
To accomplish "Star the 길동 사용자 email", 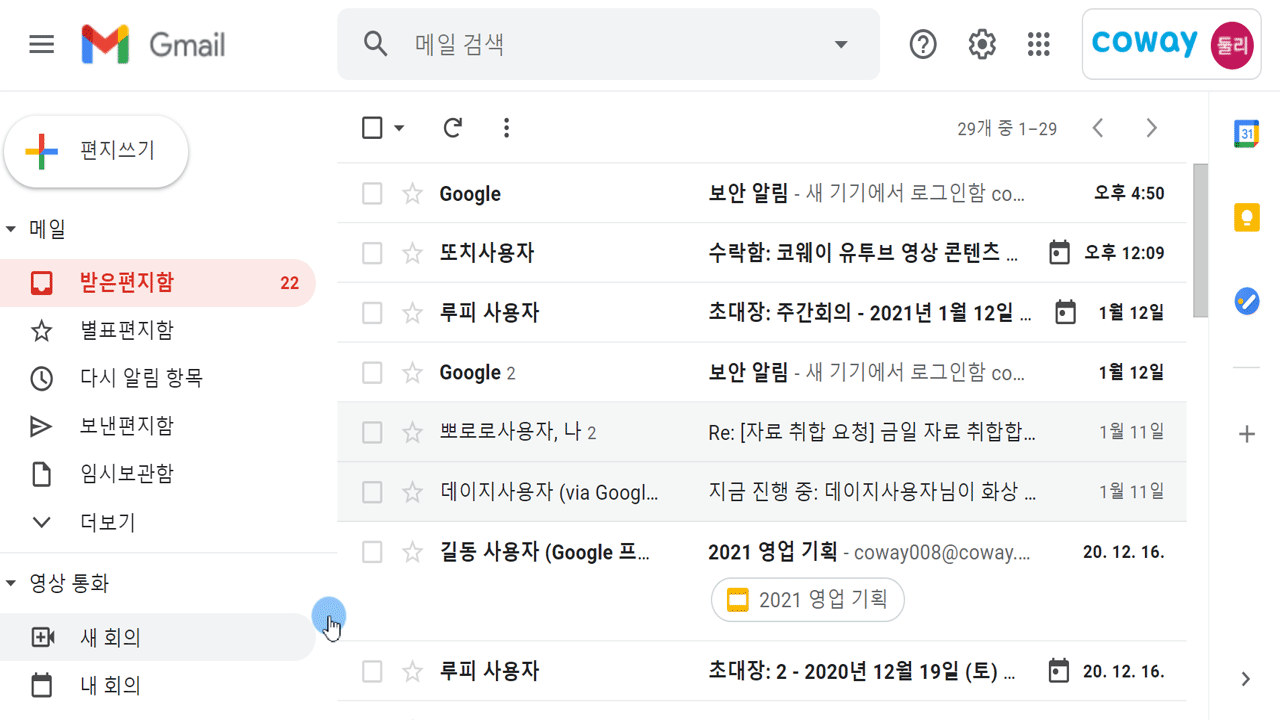I will pos(412,552).
